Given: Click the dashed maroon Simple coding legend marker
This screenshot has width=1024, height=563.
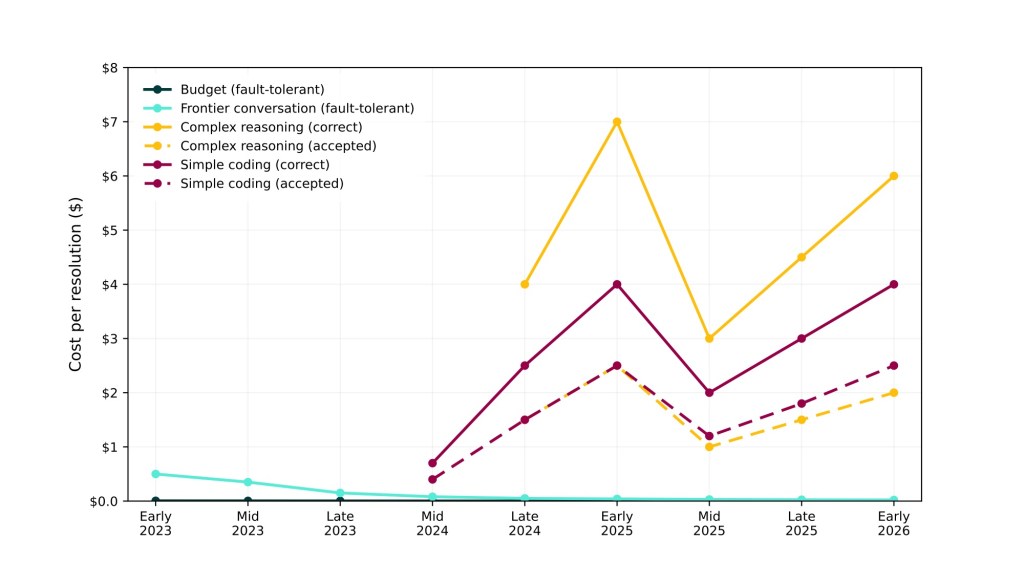Looking at the screenshot, I should pyautogui.click(x=157, y=184).
